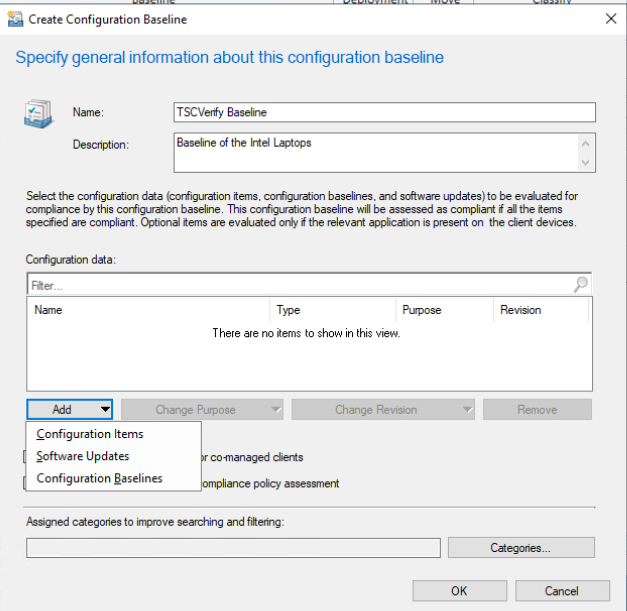The width and height of the screenshot is (627, 611).
Task: Click Description box scroll up arrow
Action: click(585, 143)
